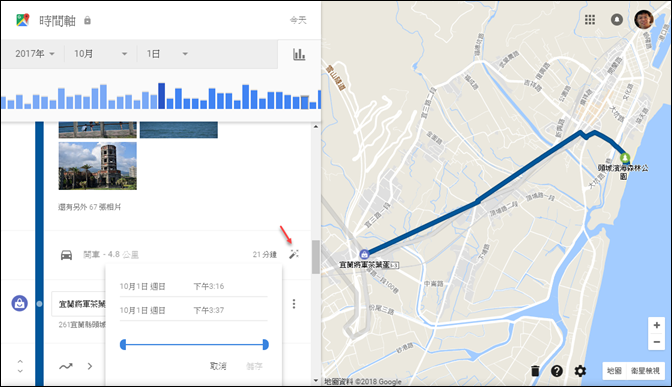Open the sea photo thumbnail

pos(179,130)
